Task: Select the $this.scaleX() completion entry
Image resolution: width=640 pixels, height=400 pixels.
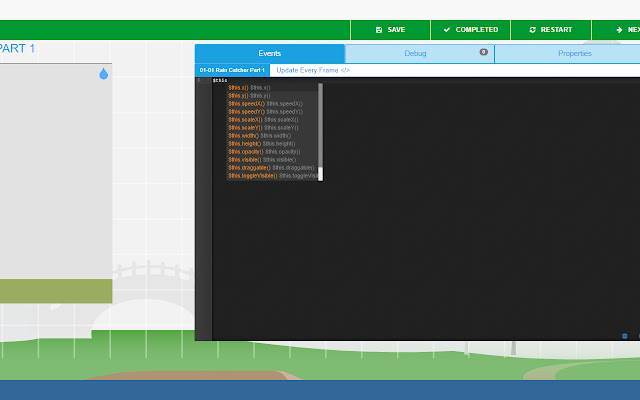Action: 272,120
